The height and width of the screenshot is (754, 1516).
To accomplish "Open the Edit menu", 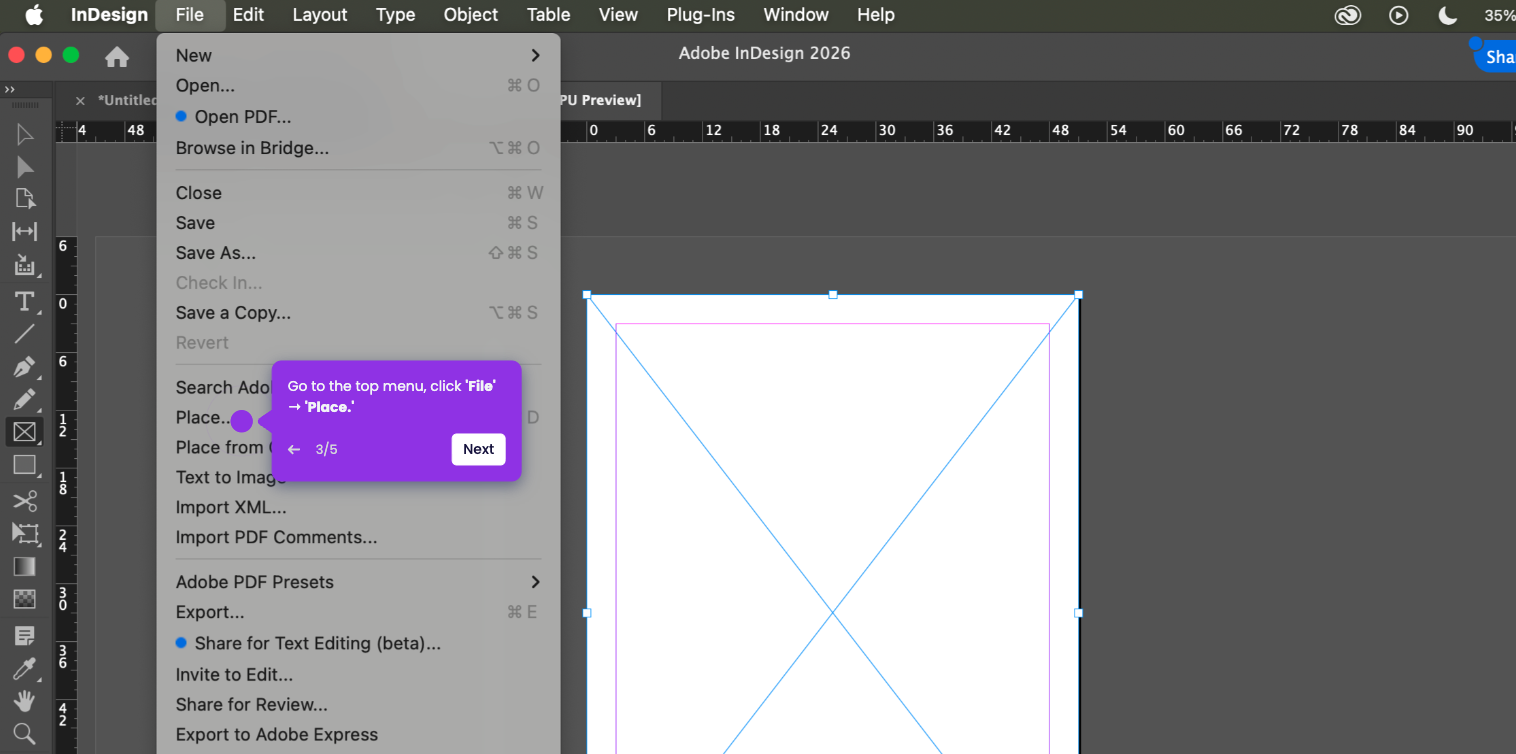I will point(248,15).
